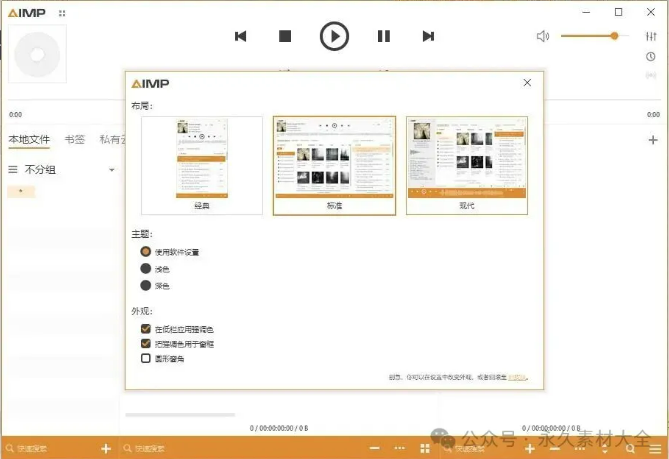Click the grid view icon in bottom bar
669x459 pixels.
(x=425, y=450)
